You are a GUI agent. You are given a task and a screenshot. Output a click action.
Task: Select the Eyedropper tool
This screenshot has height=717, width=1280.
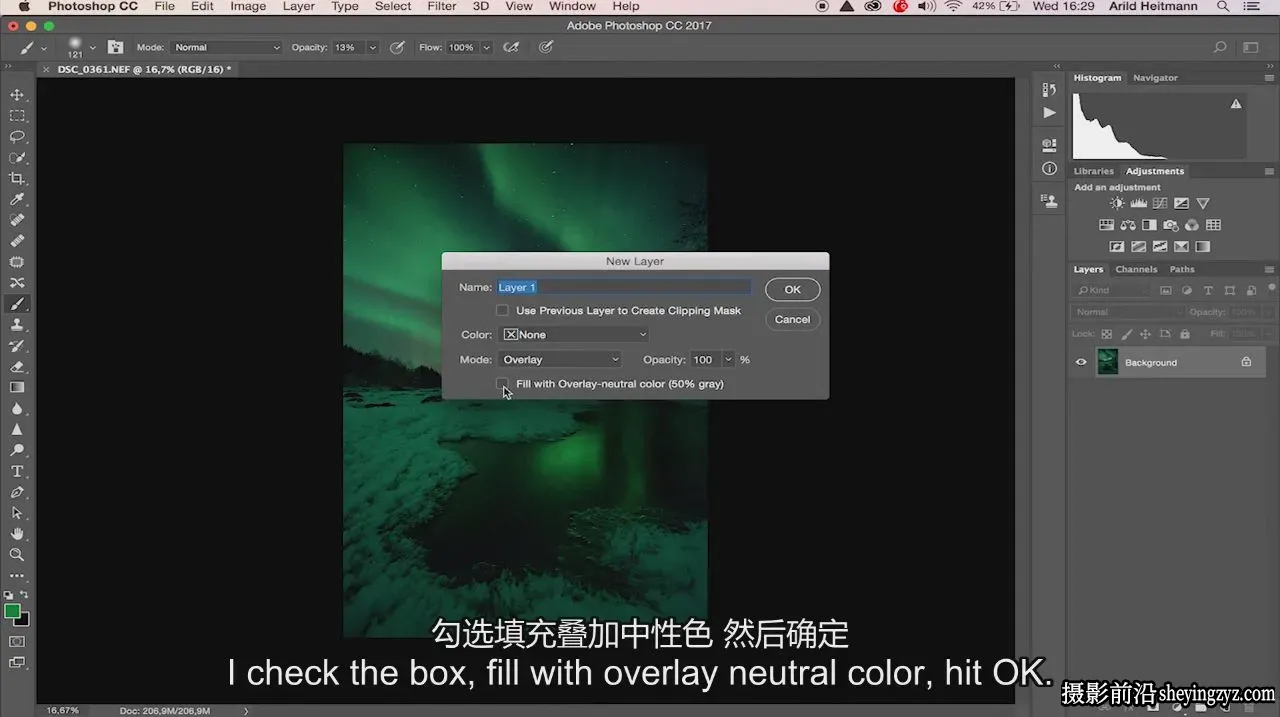[17, 200]
